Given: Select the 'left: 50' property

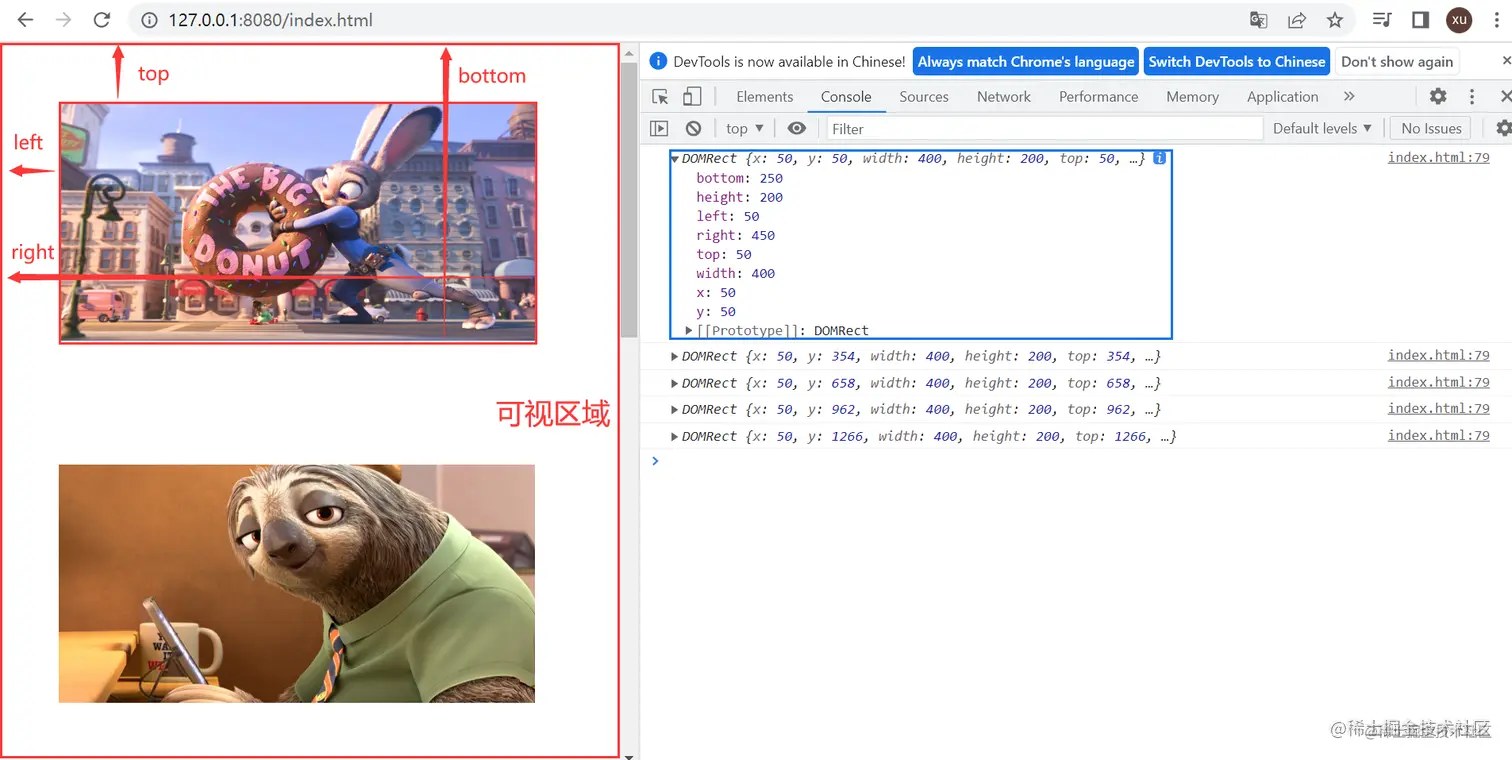Looking at the screenshot, I should [728, 216].
